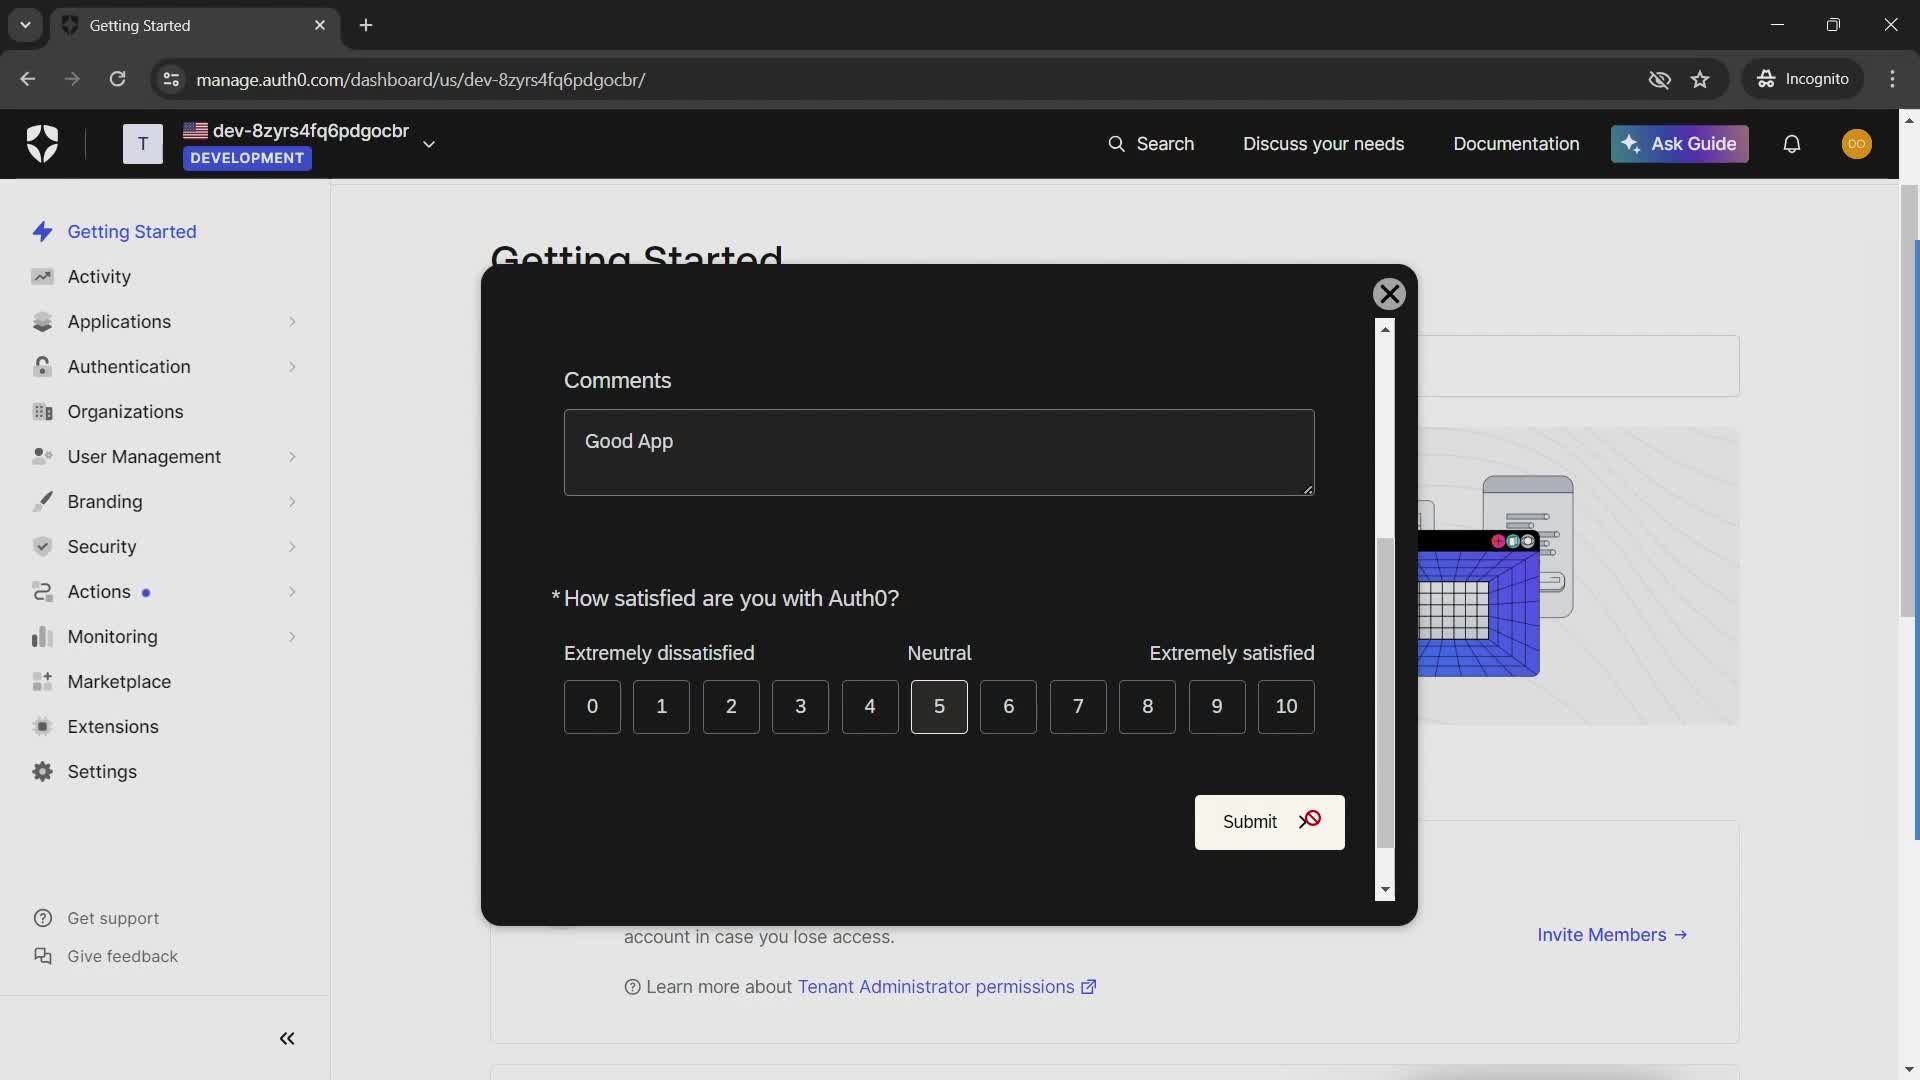Click the Getting Started lightning icon
Screen dimensions: 1920x1080
[x=42, y=232]
